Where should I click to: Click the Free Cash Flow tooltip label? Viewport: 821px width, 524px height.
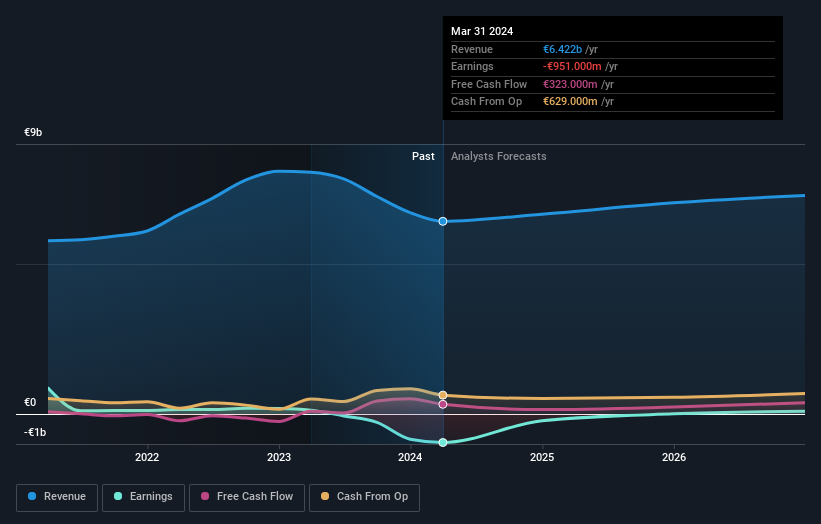489,84
